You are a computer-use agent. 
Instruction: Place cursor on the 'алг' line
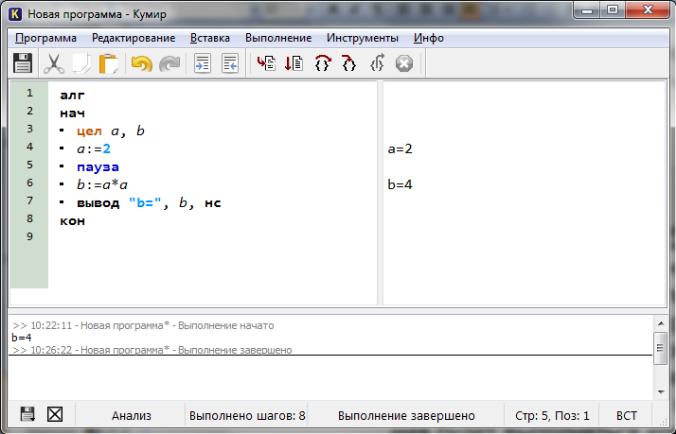[x=72, y=95]
